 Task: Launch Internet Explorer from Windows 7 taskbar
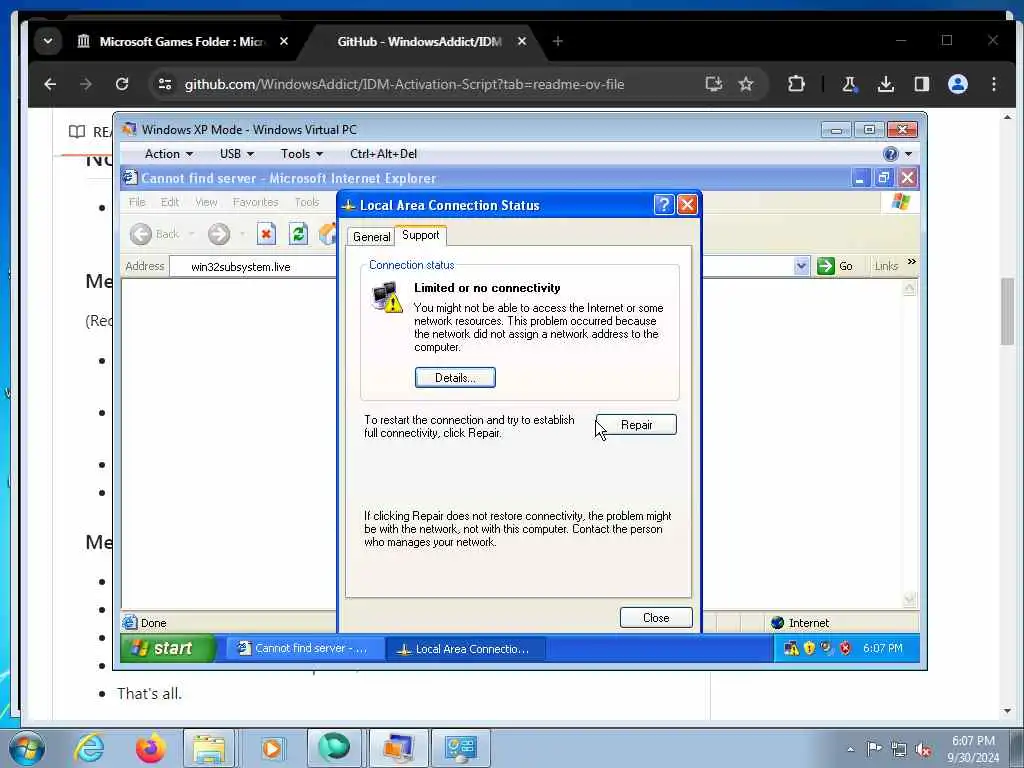click(89, 748)
